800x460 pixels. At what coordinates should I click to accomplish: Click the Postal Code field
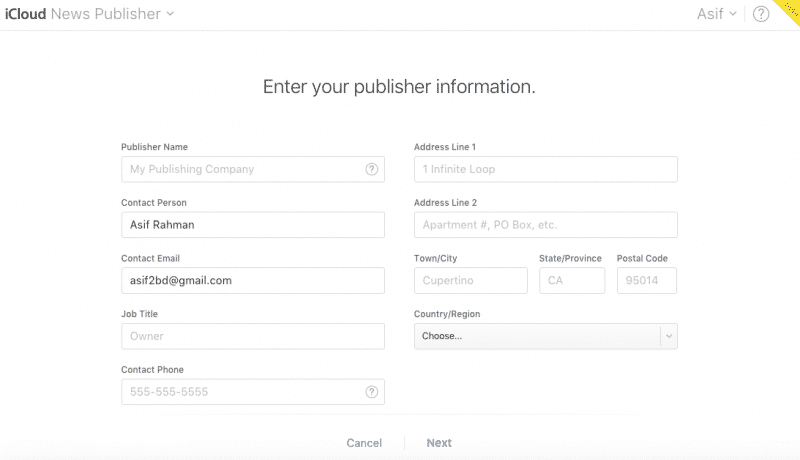click(646, 281)
